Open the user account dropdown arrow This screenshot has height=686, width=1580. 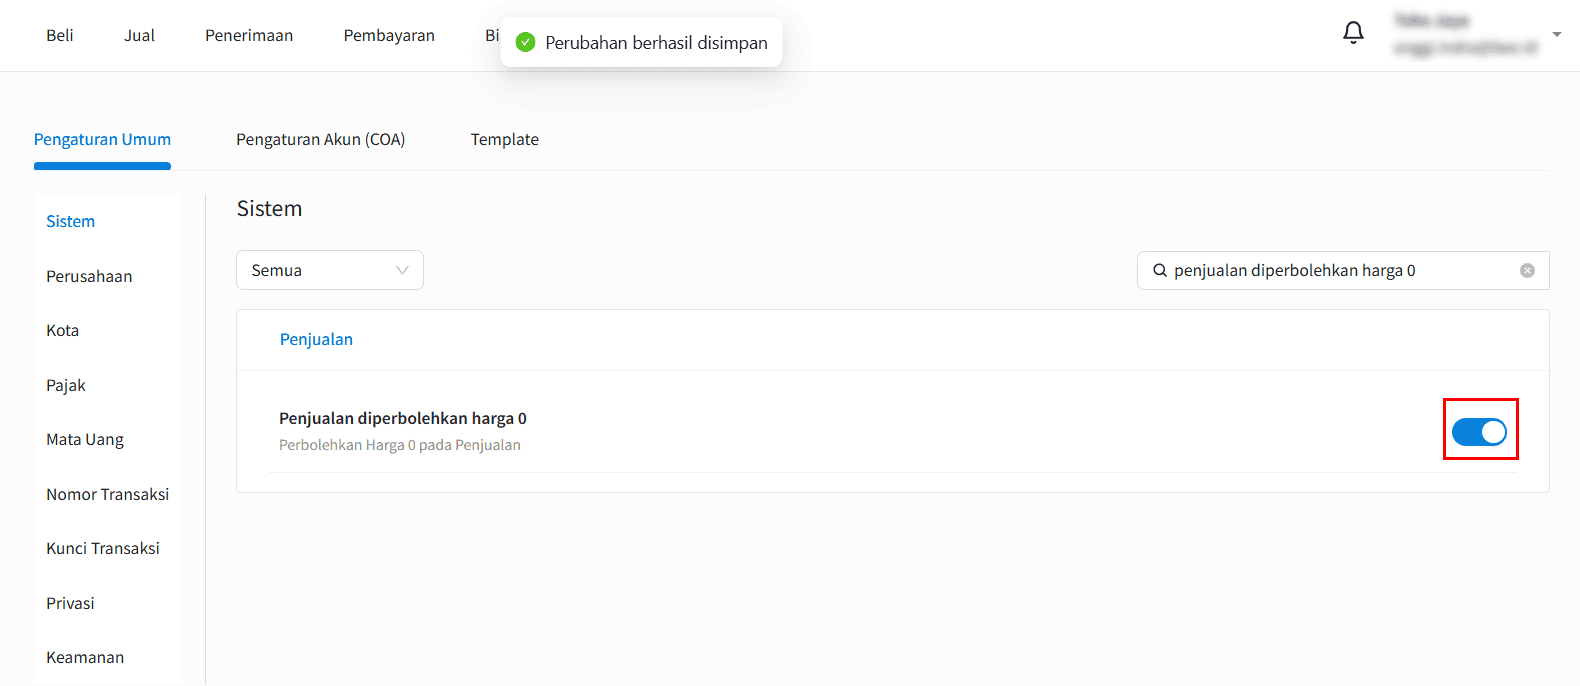click(x=1556, y=34)
